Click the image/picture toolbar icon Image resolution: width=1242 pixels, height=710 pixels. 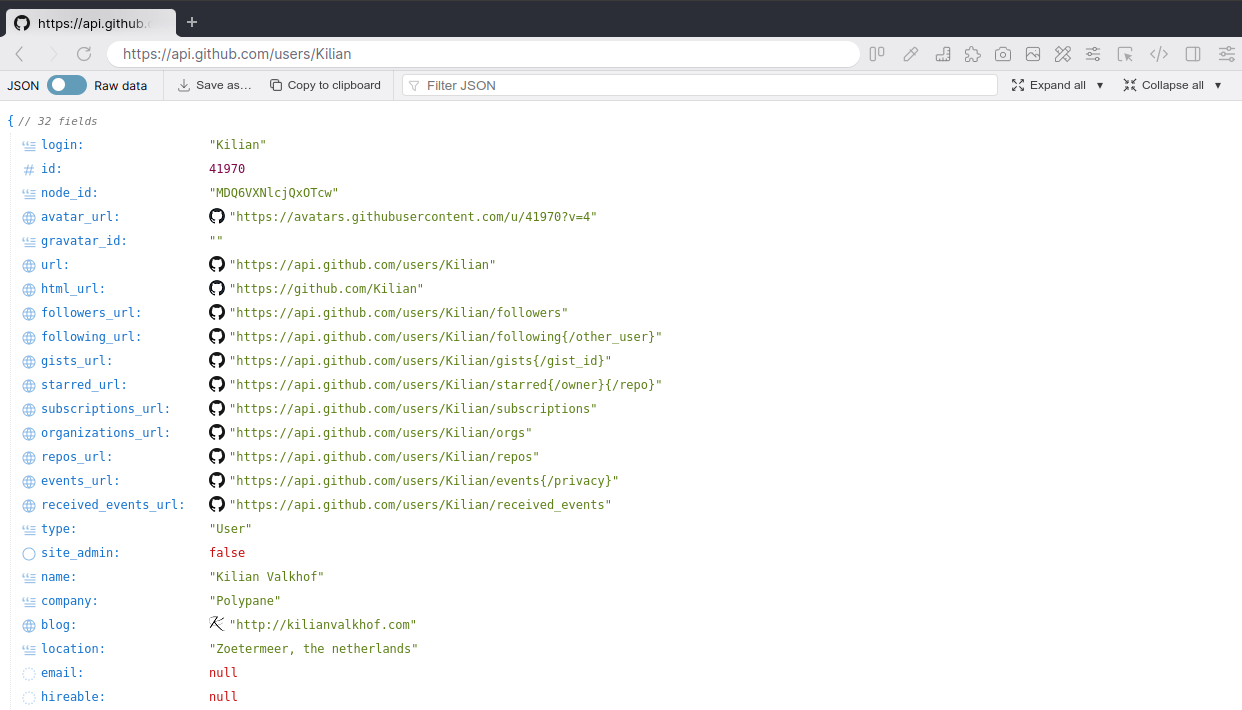click(x=1033, y=54)
